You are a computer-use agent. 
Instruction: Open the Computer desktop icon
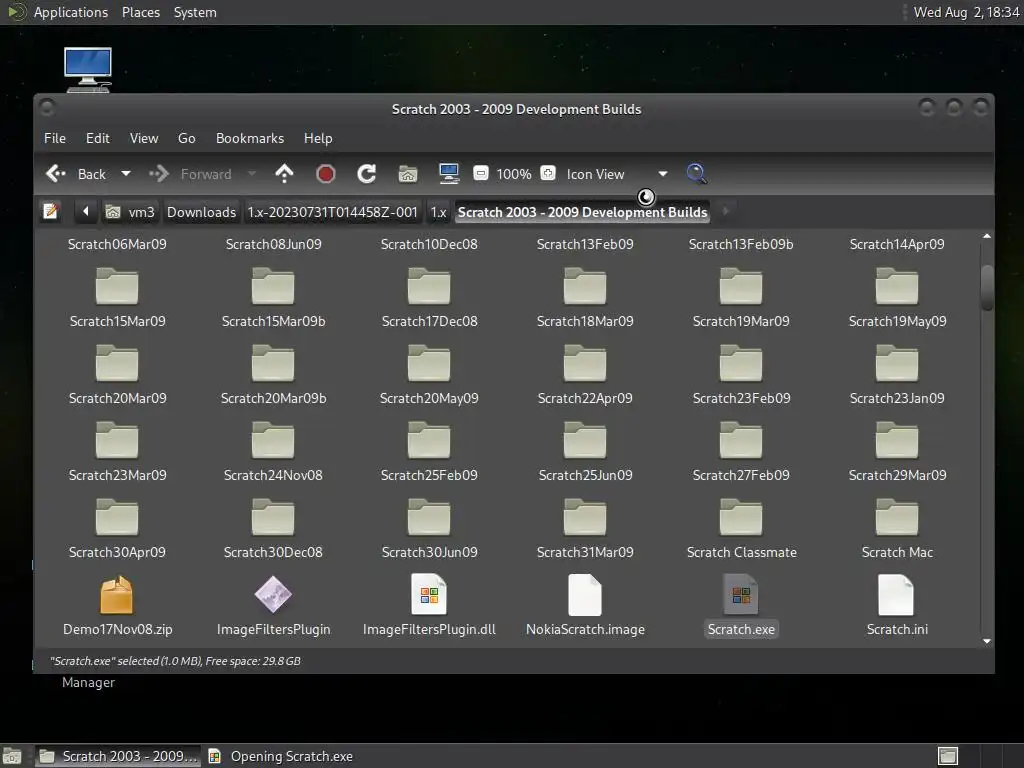(x=88, y=70)
